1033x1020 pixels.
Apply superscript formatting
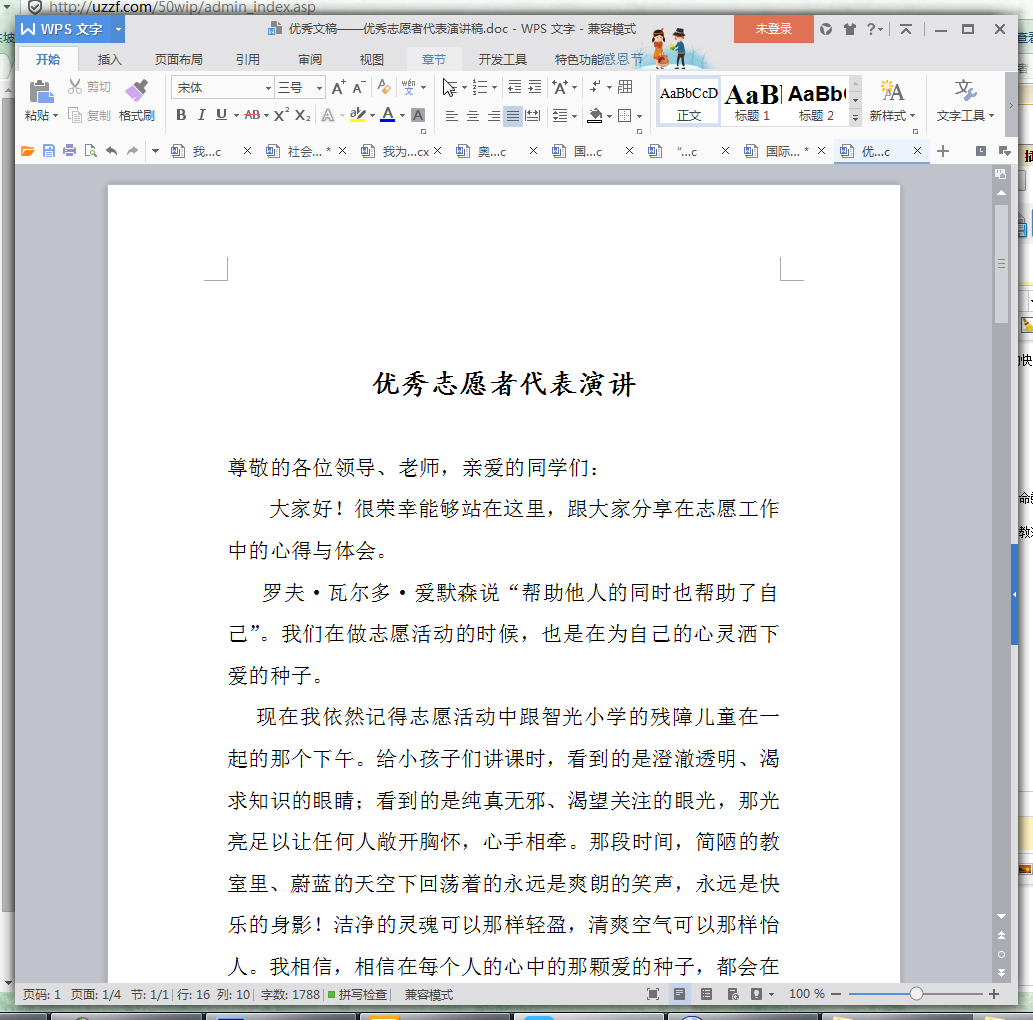(281, 115)
